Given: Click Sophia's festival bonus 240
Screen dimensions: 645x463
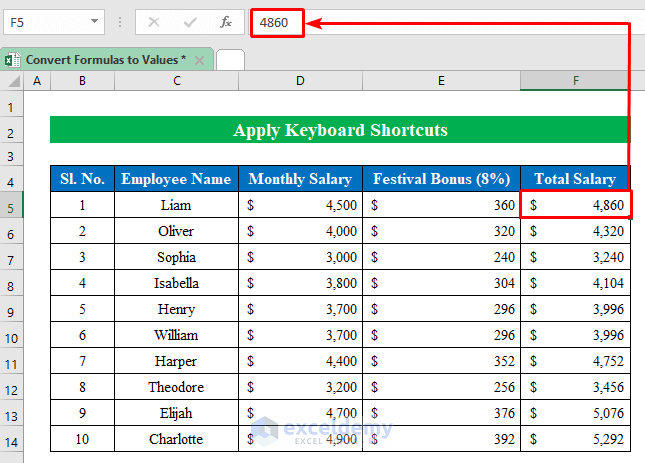Looking at the screenshot, I should coord(441,257).
